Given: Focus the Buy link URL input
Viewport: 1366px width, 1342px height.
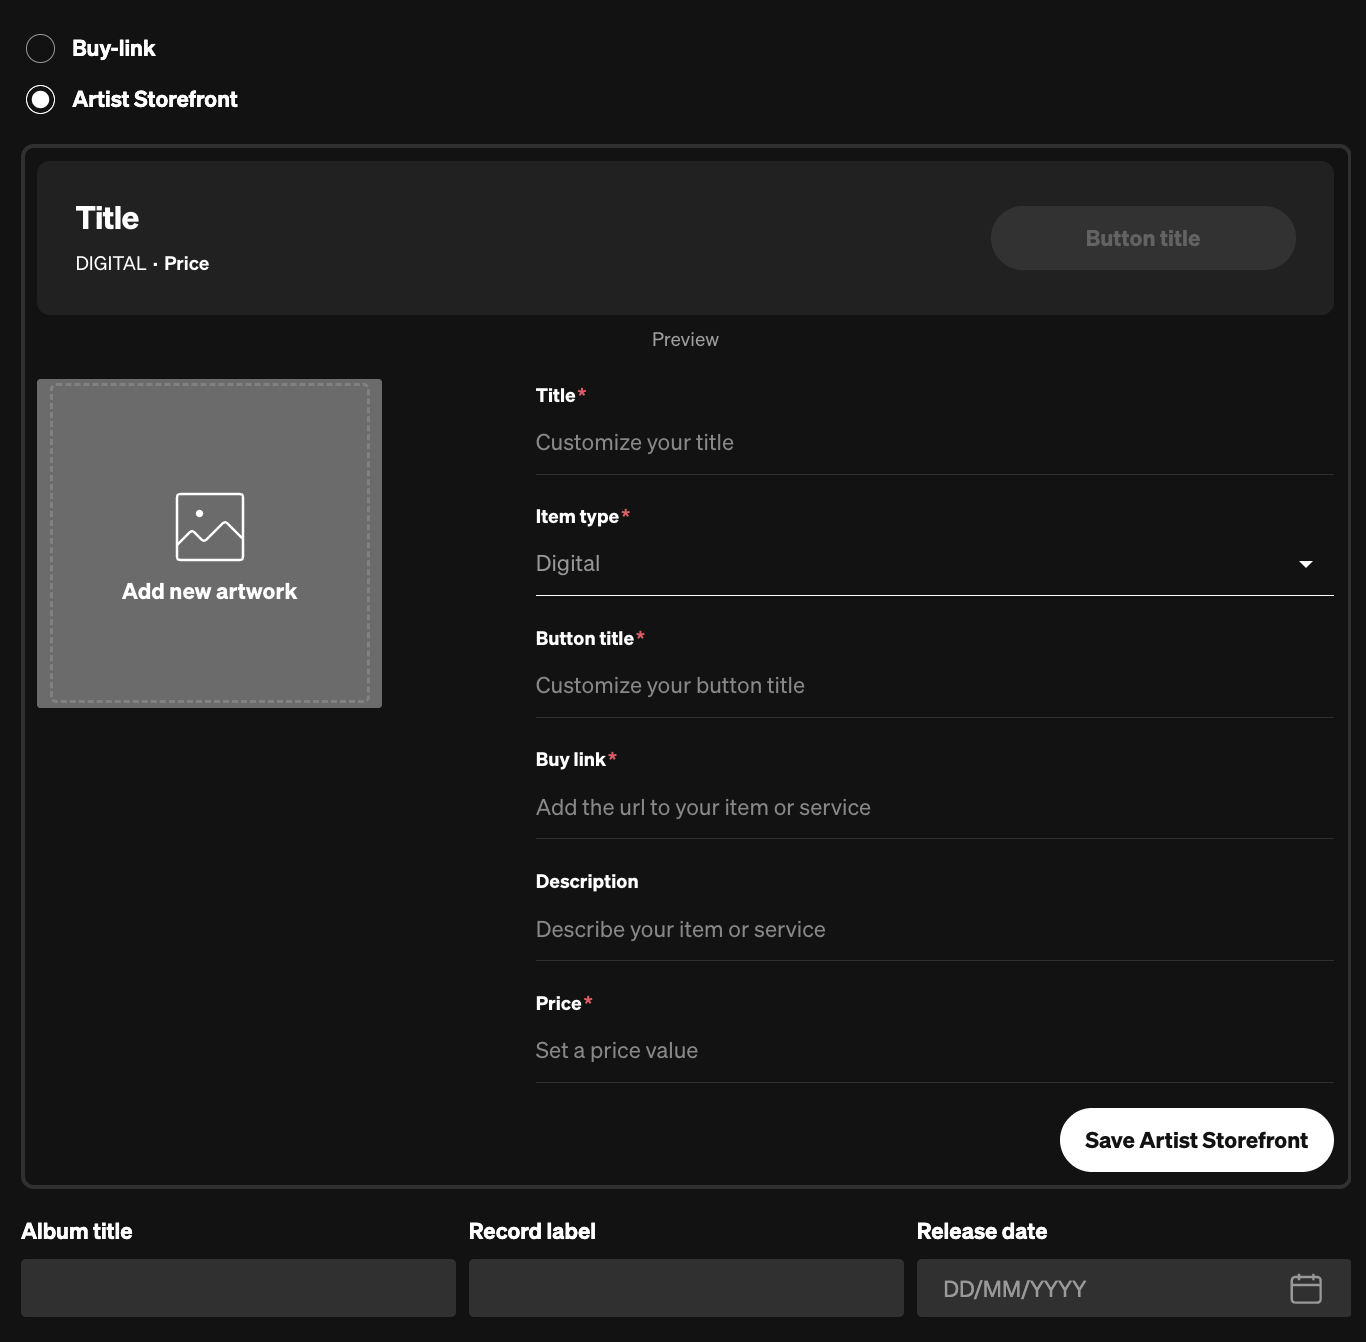Looking at the screenshot, I should pyautogui.click(x=934, y=808).
